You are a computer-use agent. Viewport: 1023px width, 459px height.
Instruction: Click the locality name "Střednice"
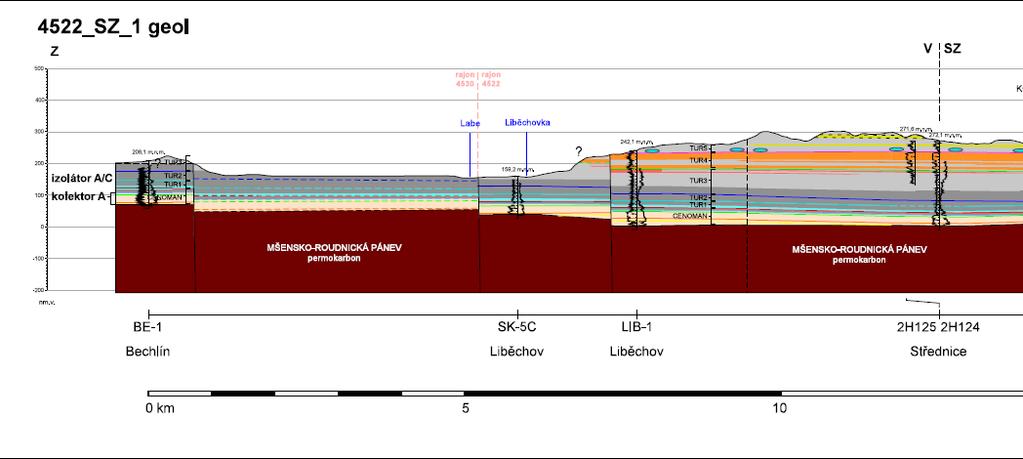[938, 351]
